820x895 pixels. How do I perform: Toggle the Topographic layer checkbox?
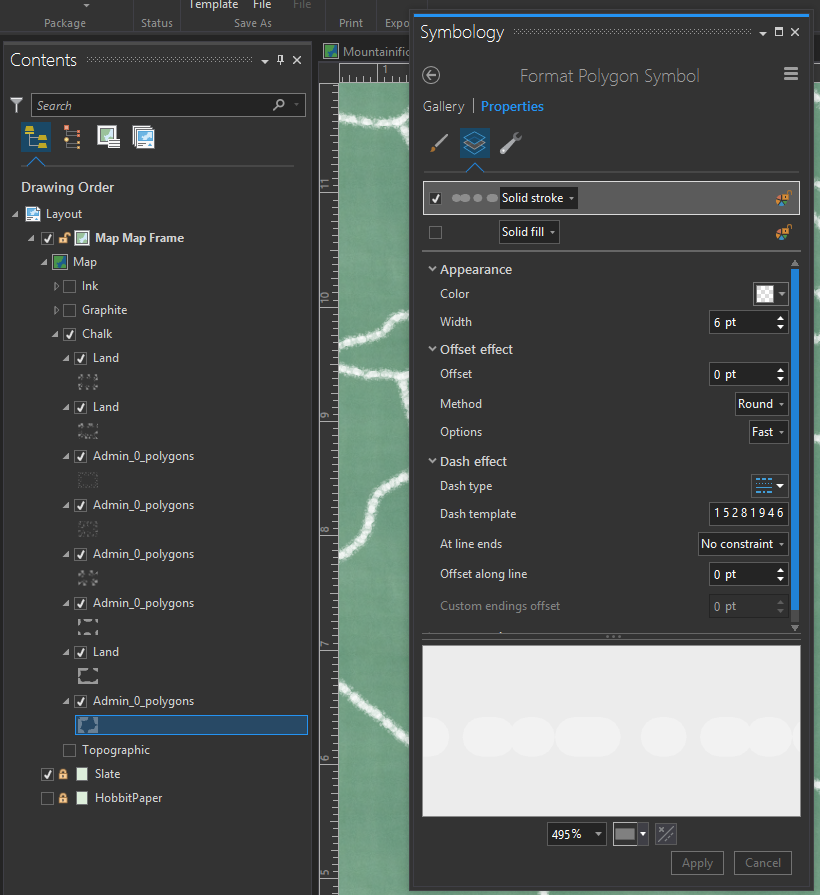(x=70, y=750)
